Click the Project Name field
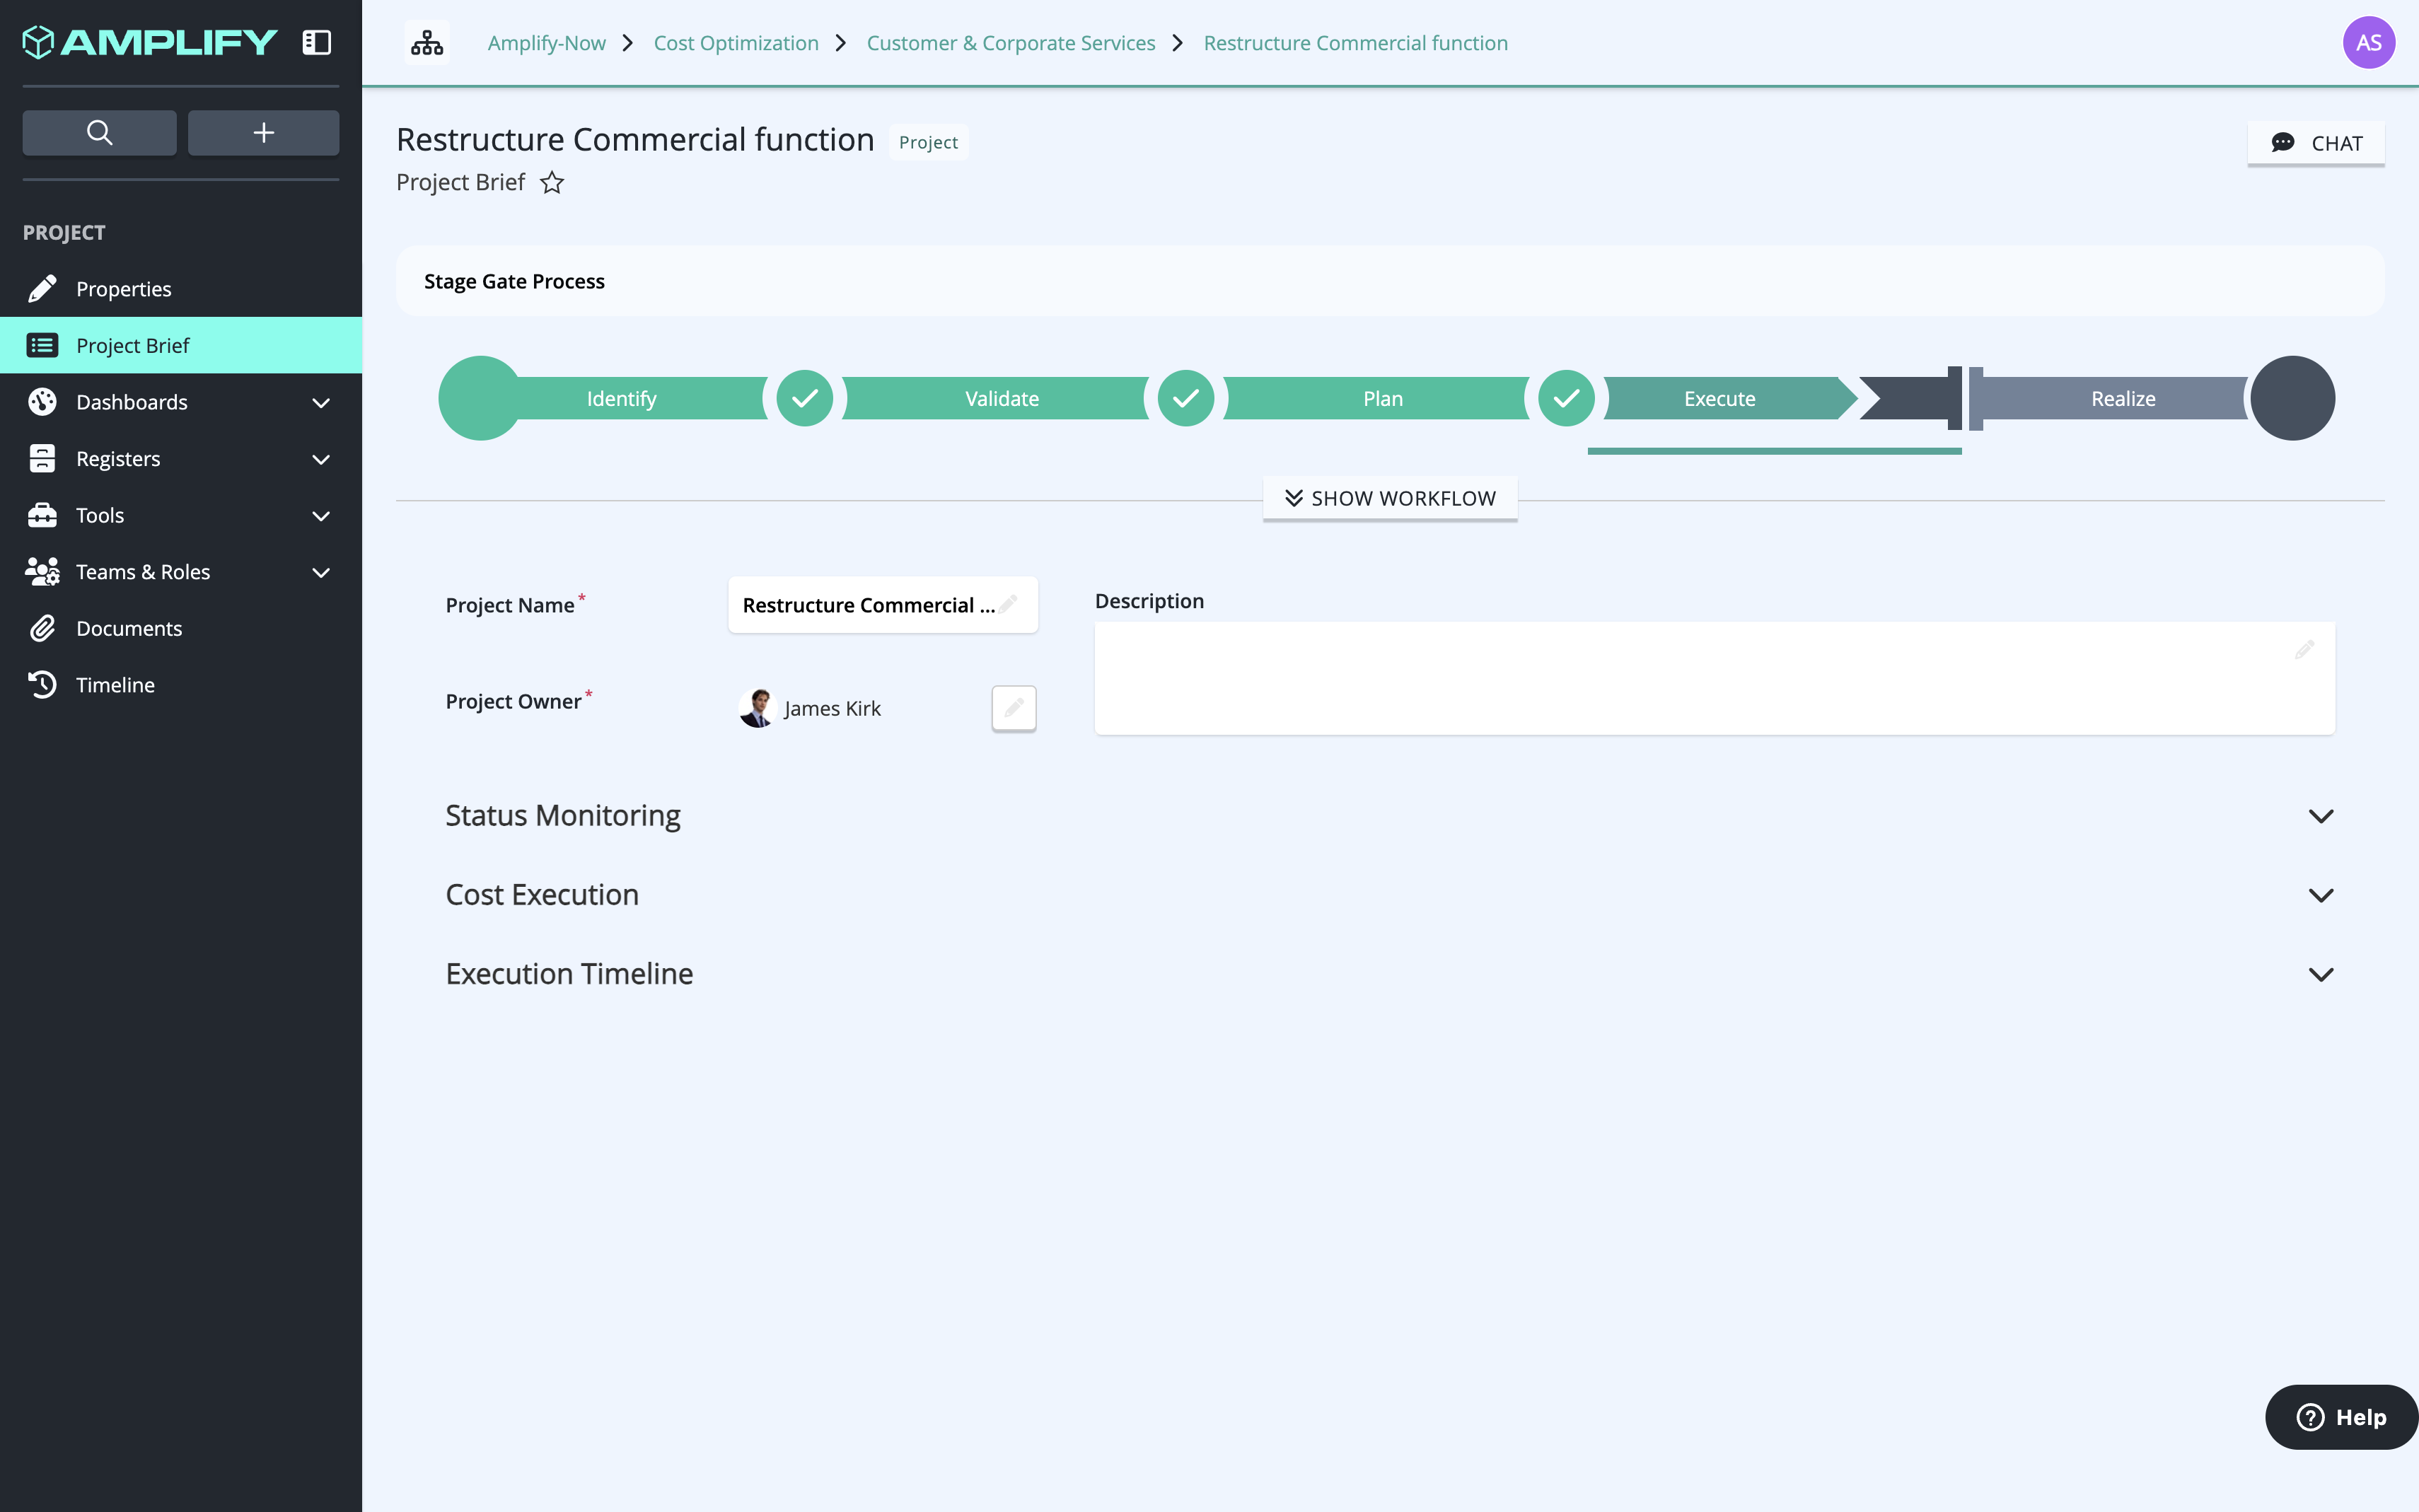Image resolution: width=2419 pixels, height=1512 pixels. [x=883, y=605]
